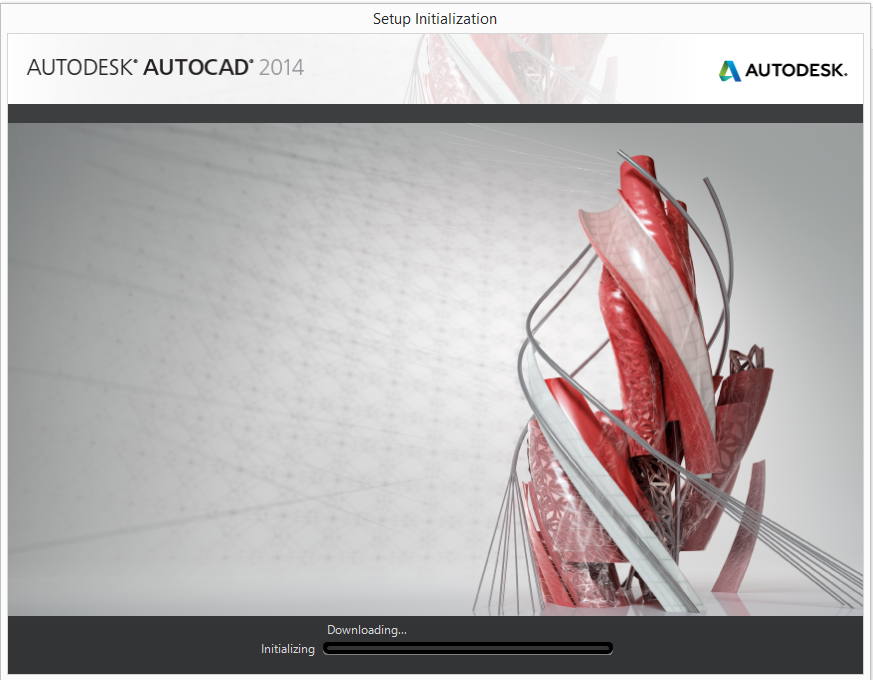Click the installation progress bar

pyautogui.click(x=468, y=647)
